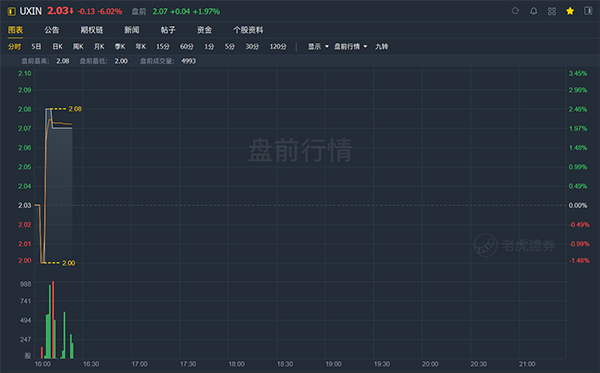
Task: Switch to the 期权链 tab
Action: tap(92, 30)
